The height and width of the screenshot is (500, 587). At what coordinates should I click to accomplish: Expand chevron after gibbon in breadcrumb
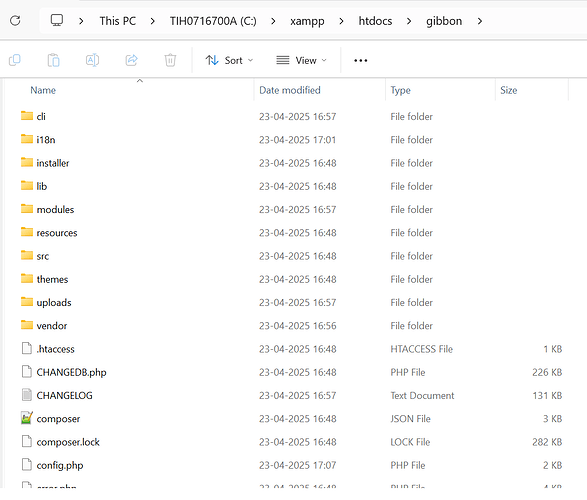(480, 21)
